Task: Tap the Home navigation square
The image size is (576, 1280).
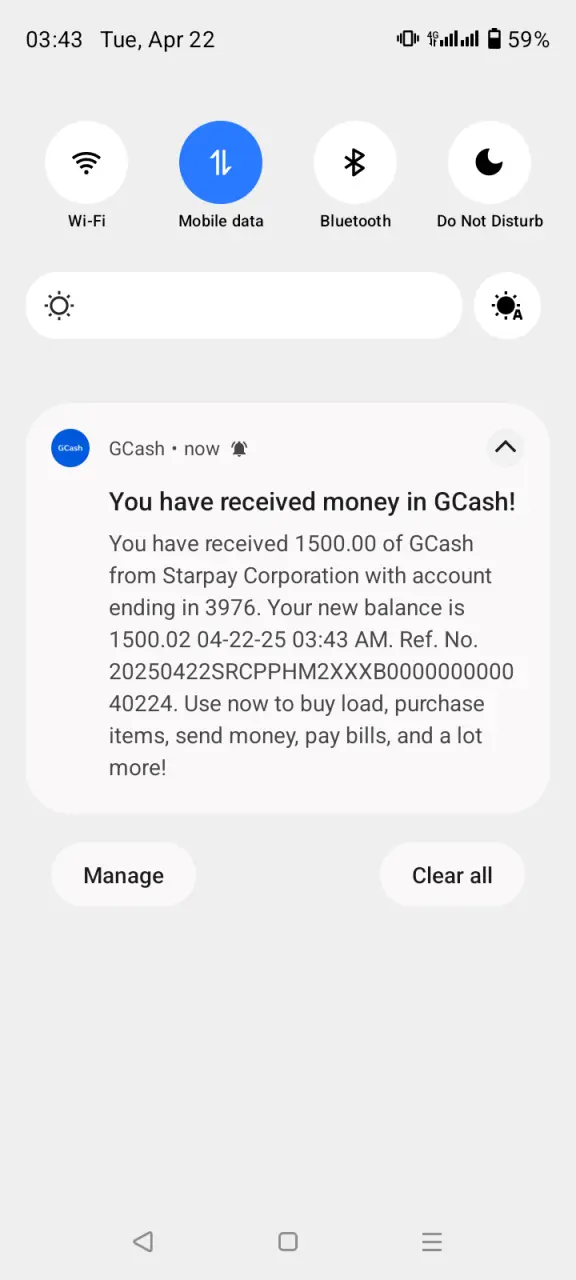Action: coord(288,1242)
